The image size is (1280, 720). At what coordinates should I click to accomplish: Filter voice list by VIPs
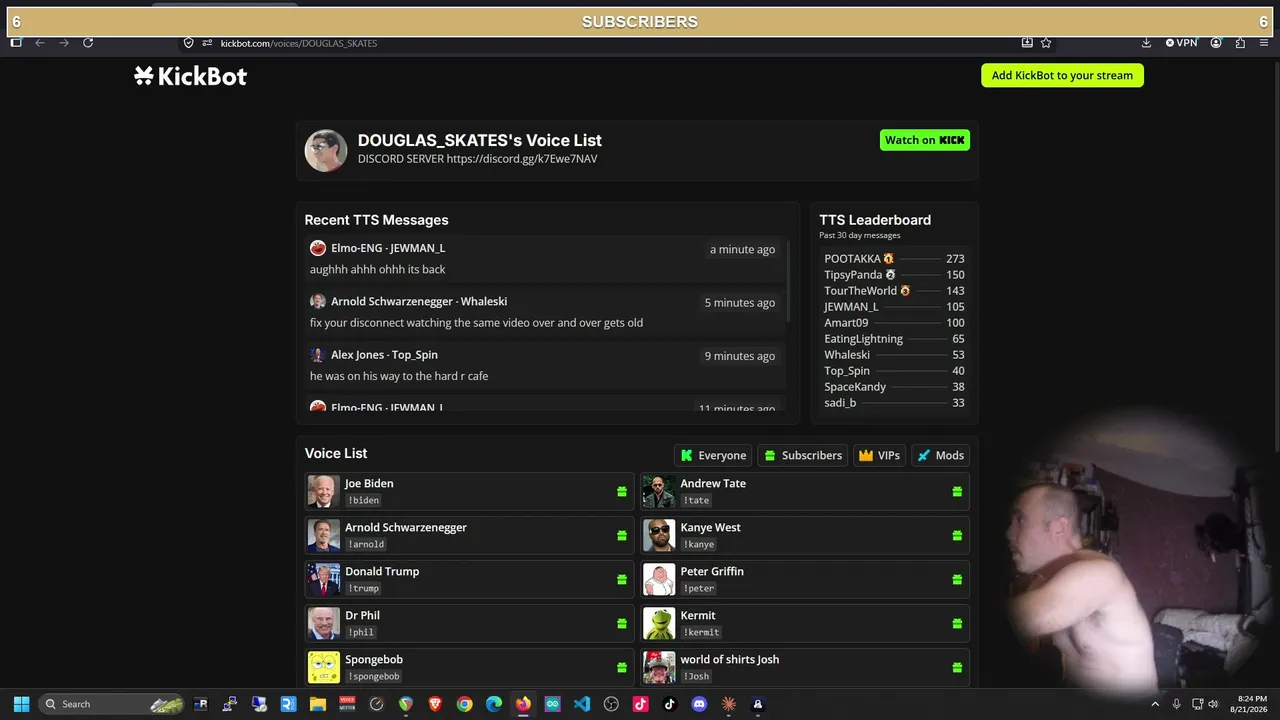tap(879, 455)
